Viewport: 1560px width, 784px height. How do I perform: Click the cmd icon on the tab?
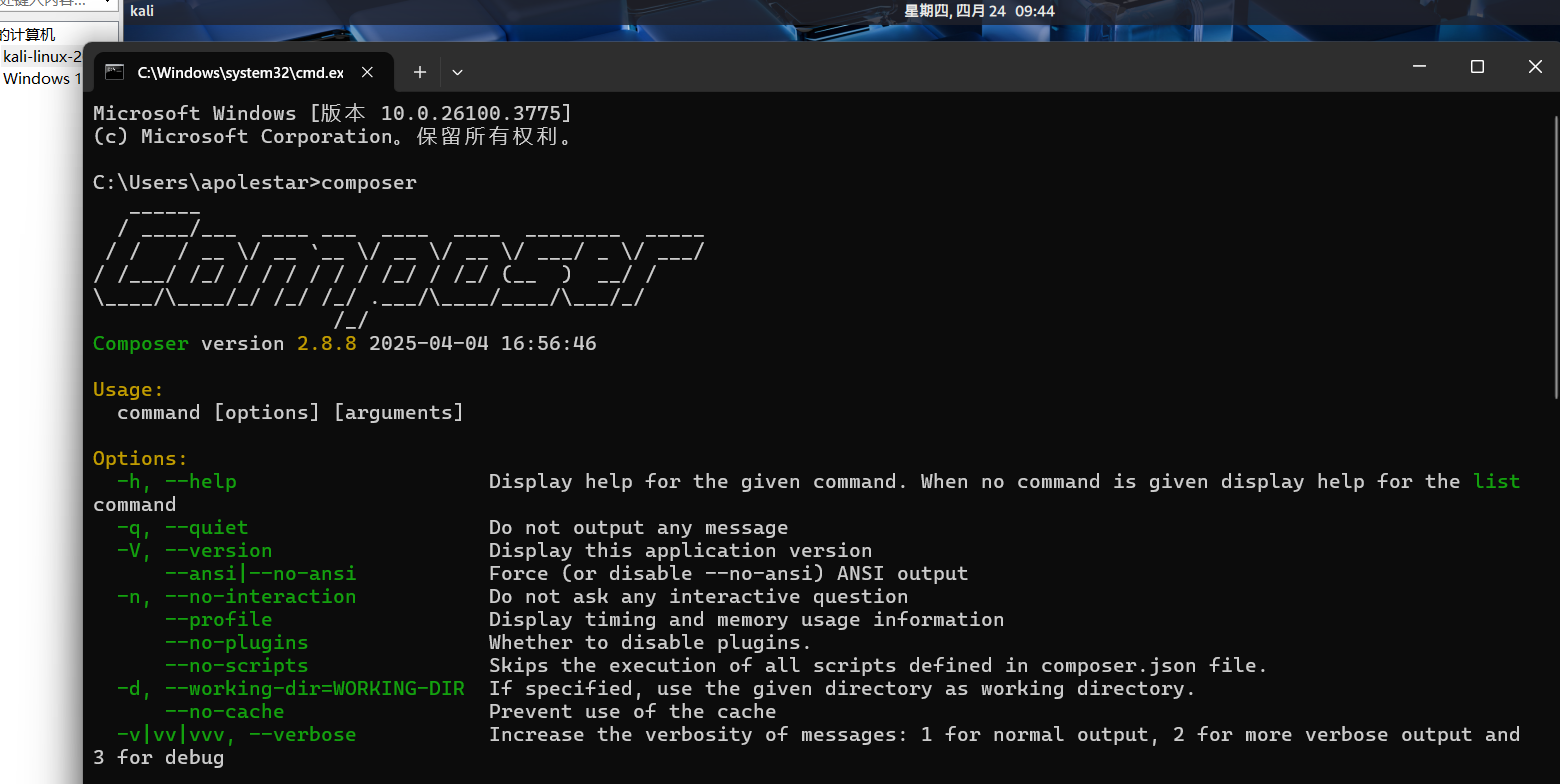point(115,72)
